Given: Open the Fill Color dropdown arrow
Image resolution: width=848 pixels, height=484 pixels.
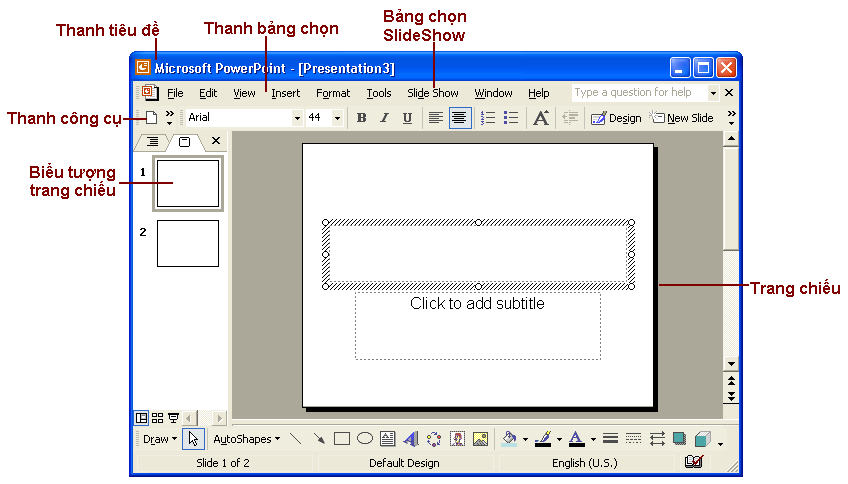Looking at the screenshot, I should [x=525, y=440].
